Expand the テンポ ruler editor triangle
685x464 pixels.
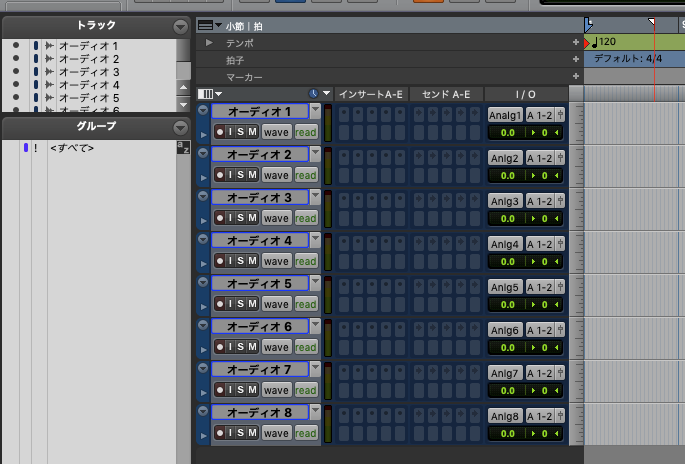(209, 43)
